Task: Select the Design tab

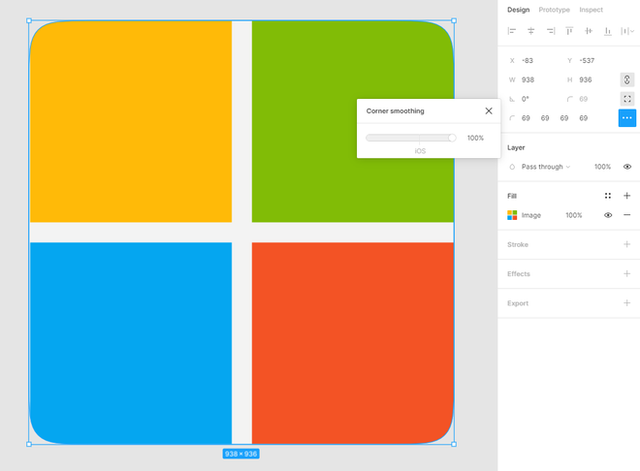Action: 518,10
